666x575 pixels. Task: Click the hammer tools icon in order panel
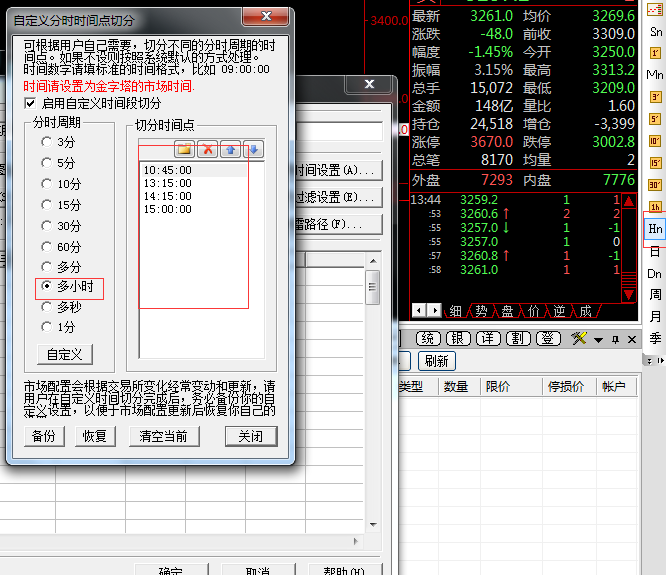pyautogui.click(x=578, y=339)
